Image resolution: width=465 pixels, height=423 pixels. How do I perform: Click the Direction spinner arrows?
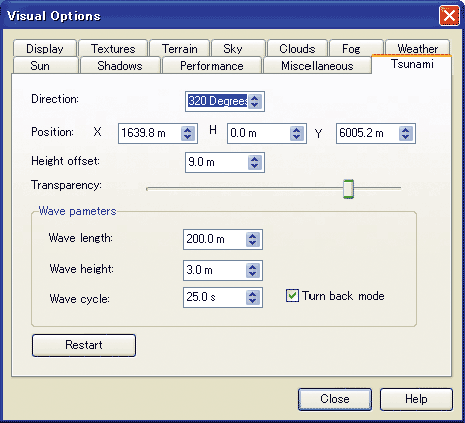(255, 101)
